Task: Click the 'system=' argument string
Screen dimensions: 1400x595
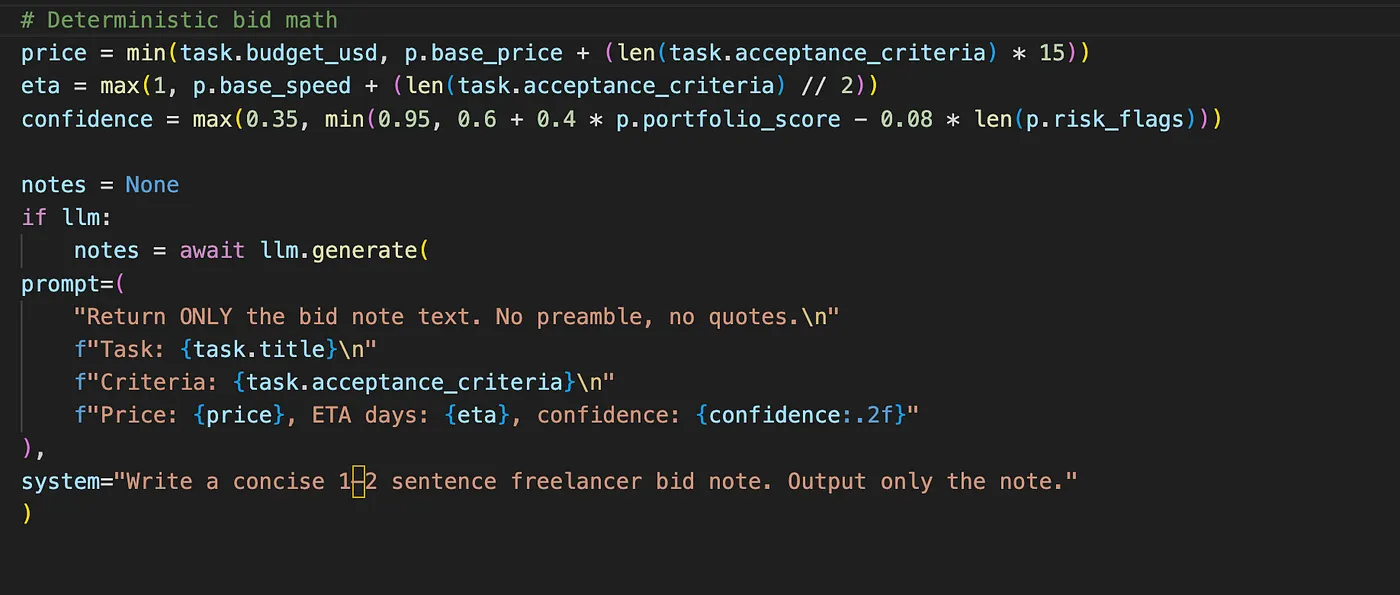Action: (x=549, y=481)
